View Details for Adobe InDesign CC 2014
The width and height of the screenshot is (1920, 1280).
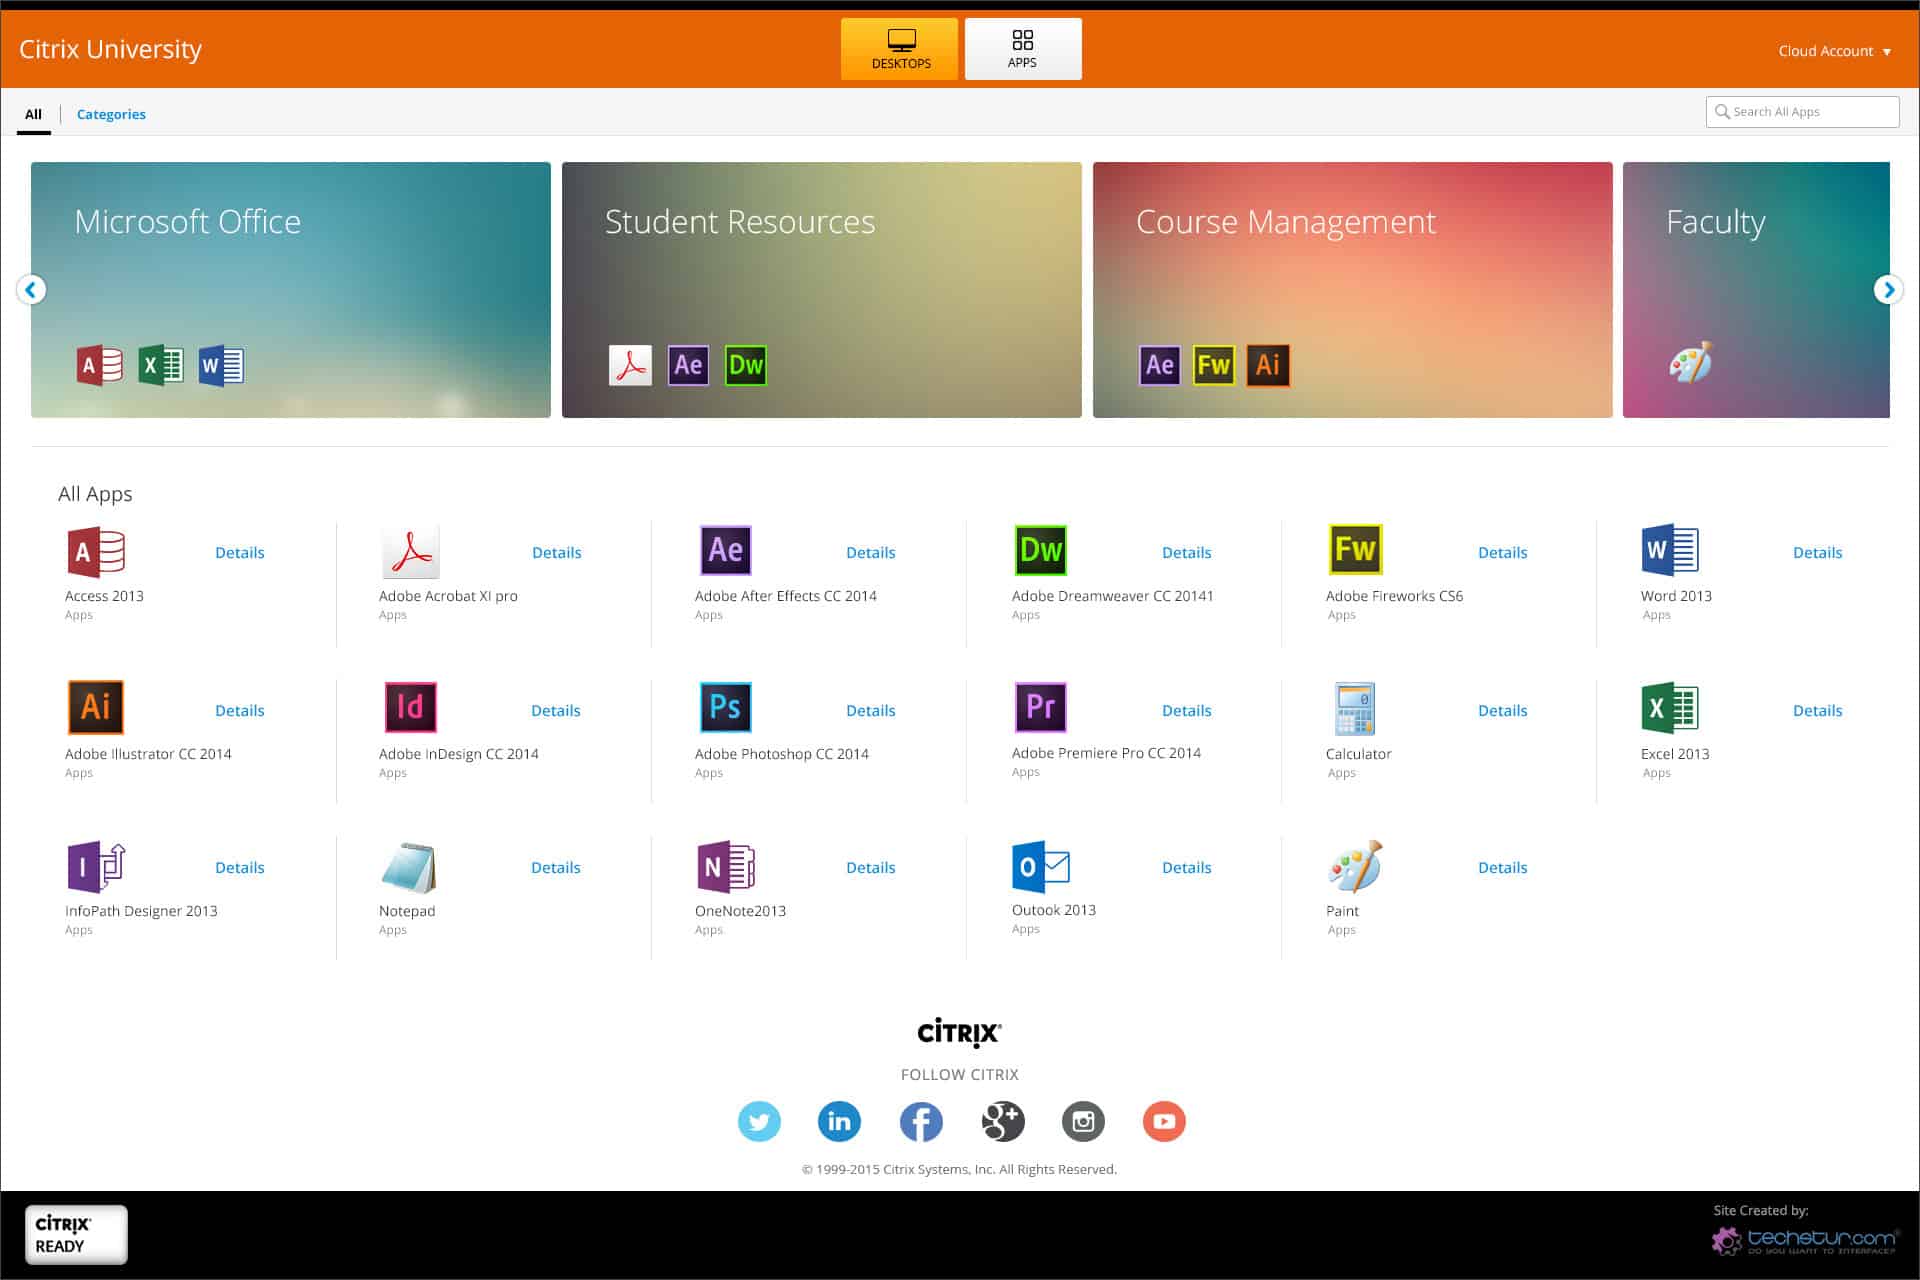[556, 711]
